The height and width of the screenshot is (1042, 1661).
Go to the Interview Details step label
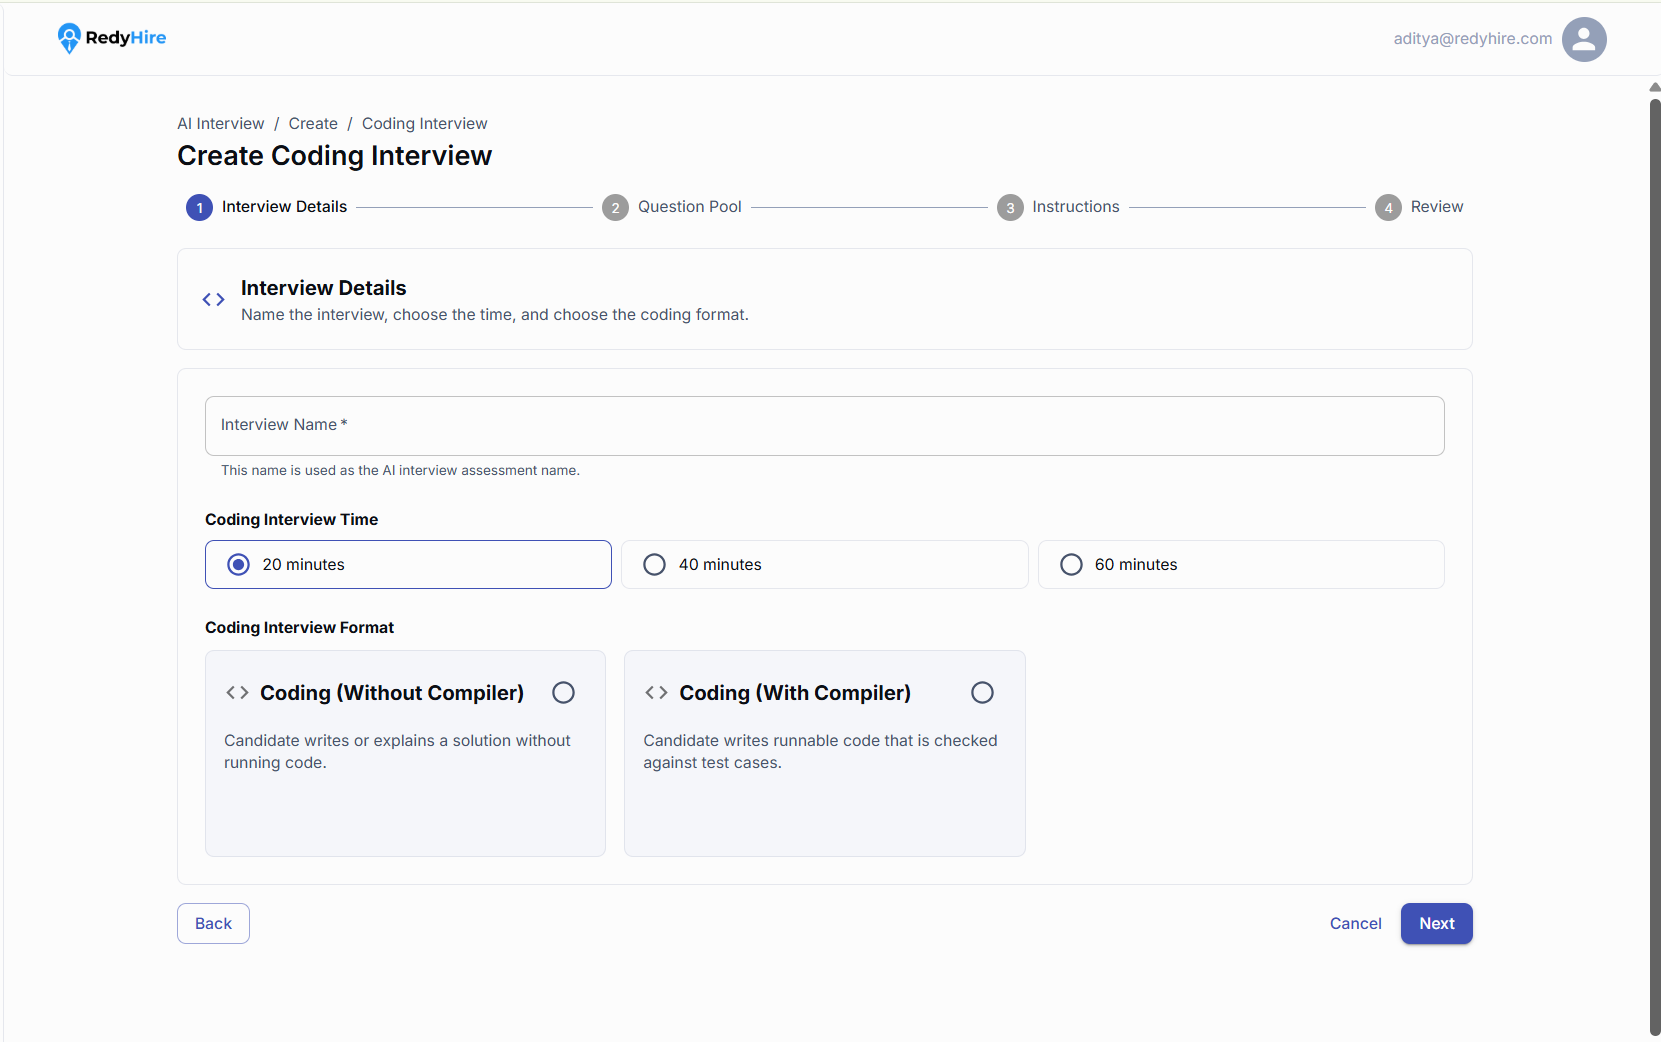click(284, 207)
